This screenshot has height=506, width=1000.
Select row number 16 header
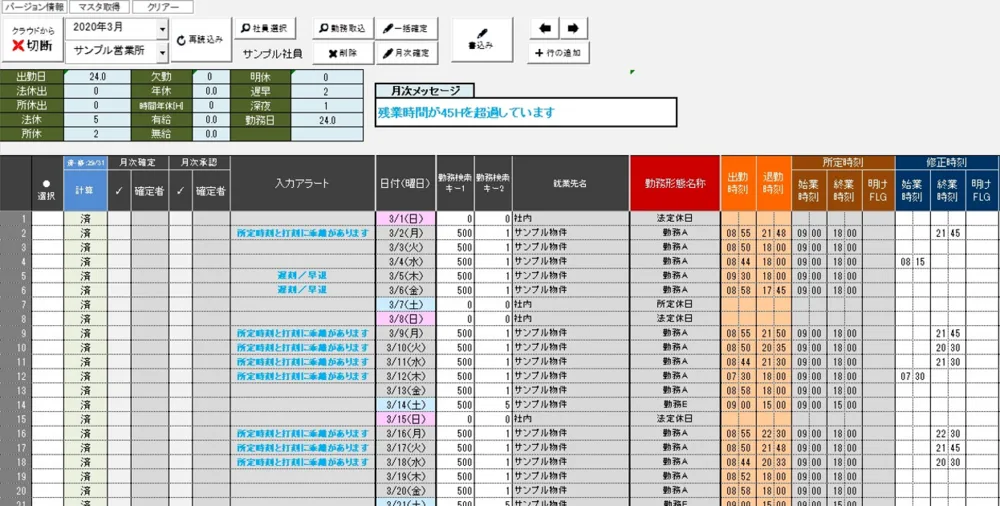[16, 433]
